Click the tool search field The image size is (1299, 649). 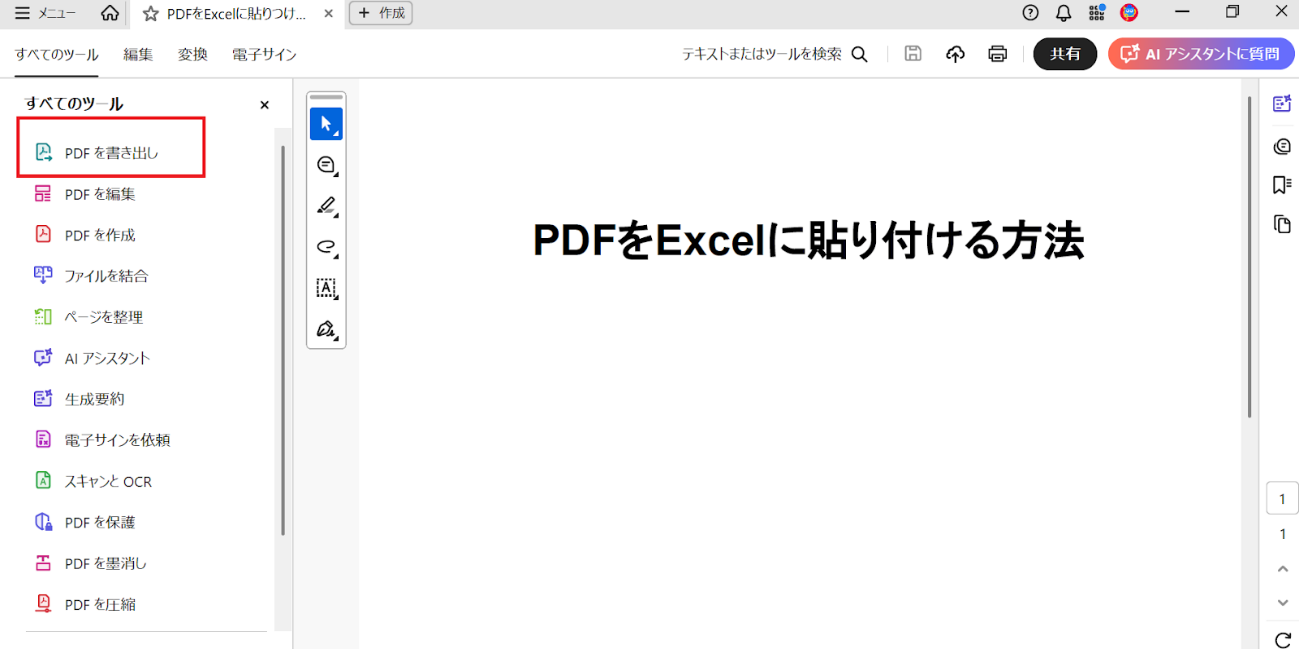pyautogui.click(x=770, y=55)
